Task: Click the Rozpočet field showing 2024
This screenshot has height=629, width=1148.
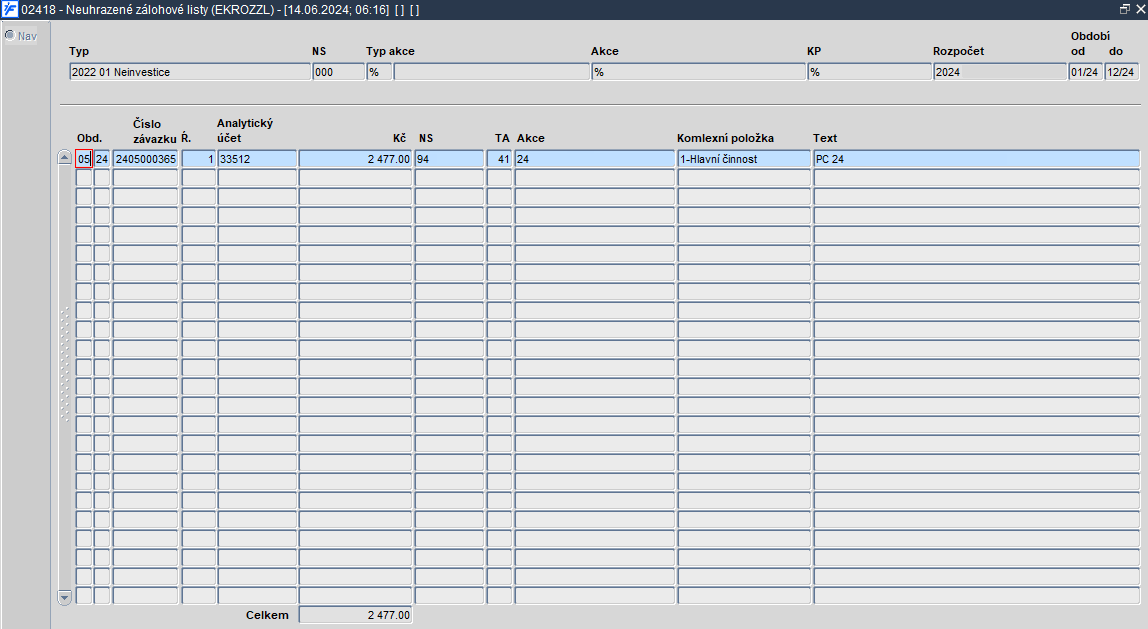Action: point(1000,72)
